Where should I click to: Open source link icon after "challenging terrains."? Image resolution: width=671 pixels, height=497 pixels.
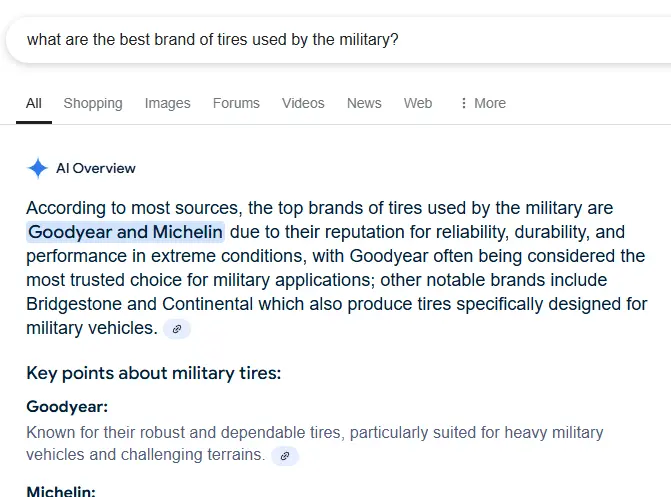(285, 456)
